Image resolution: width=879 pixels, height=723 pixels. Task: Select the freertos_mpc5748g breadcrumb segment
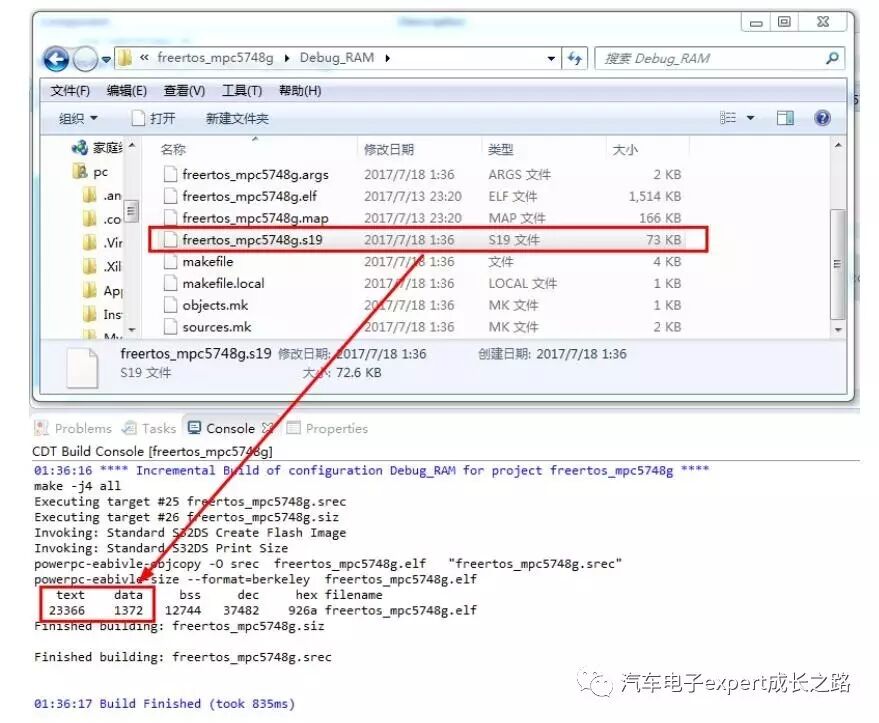coord(215,58)
